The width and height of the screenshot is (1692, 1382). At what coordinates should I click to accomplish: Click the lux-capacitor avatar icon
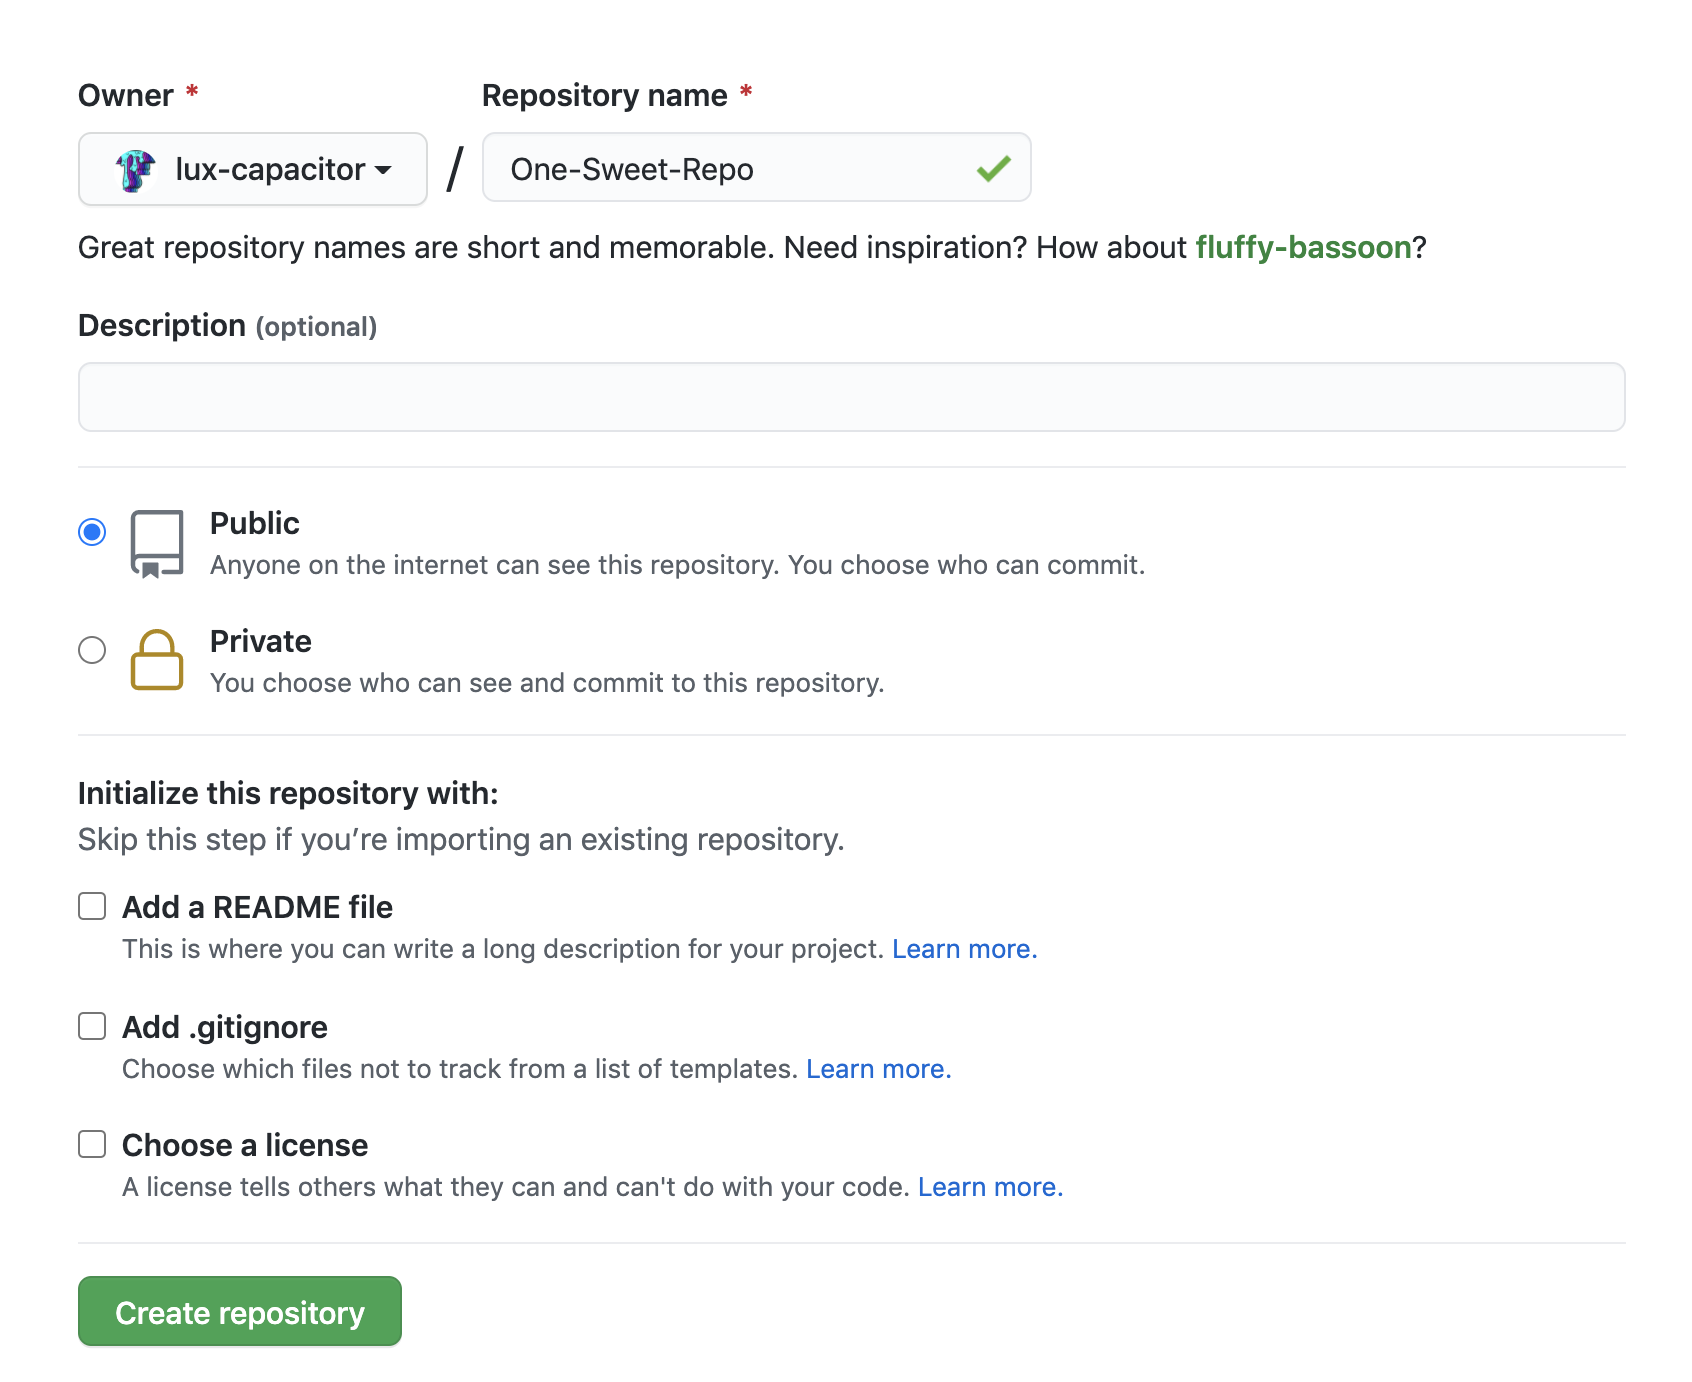coord(135,170)
